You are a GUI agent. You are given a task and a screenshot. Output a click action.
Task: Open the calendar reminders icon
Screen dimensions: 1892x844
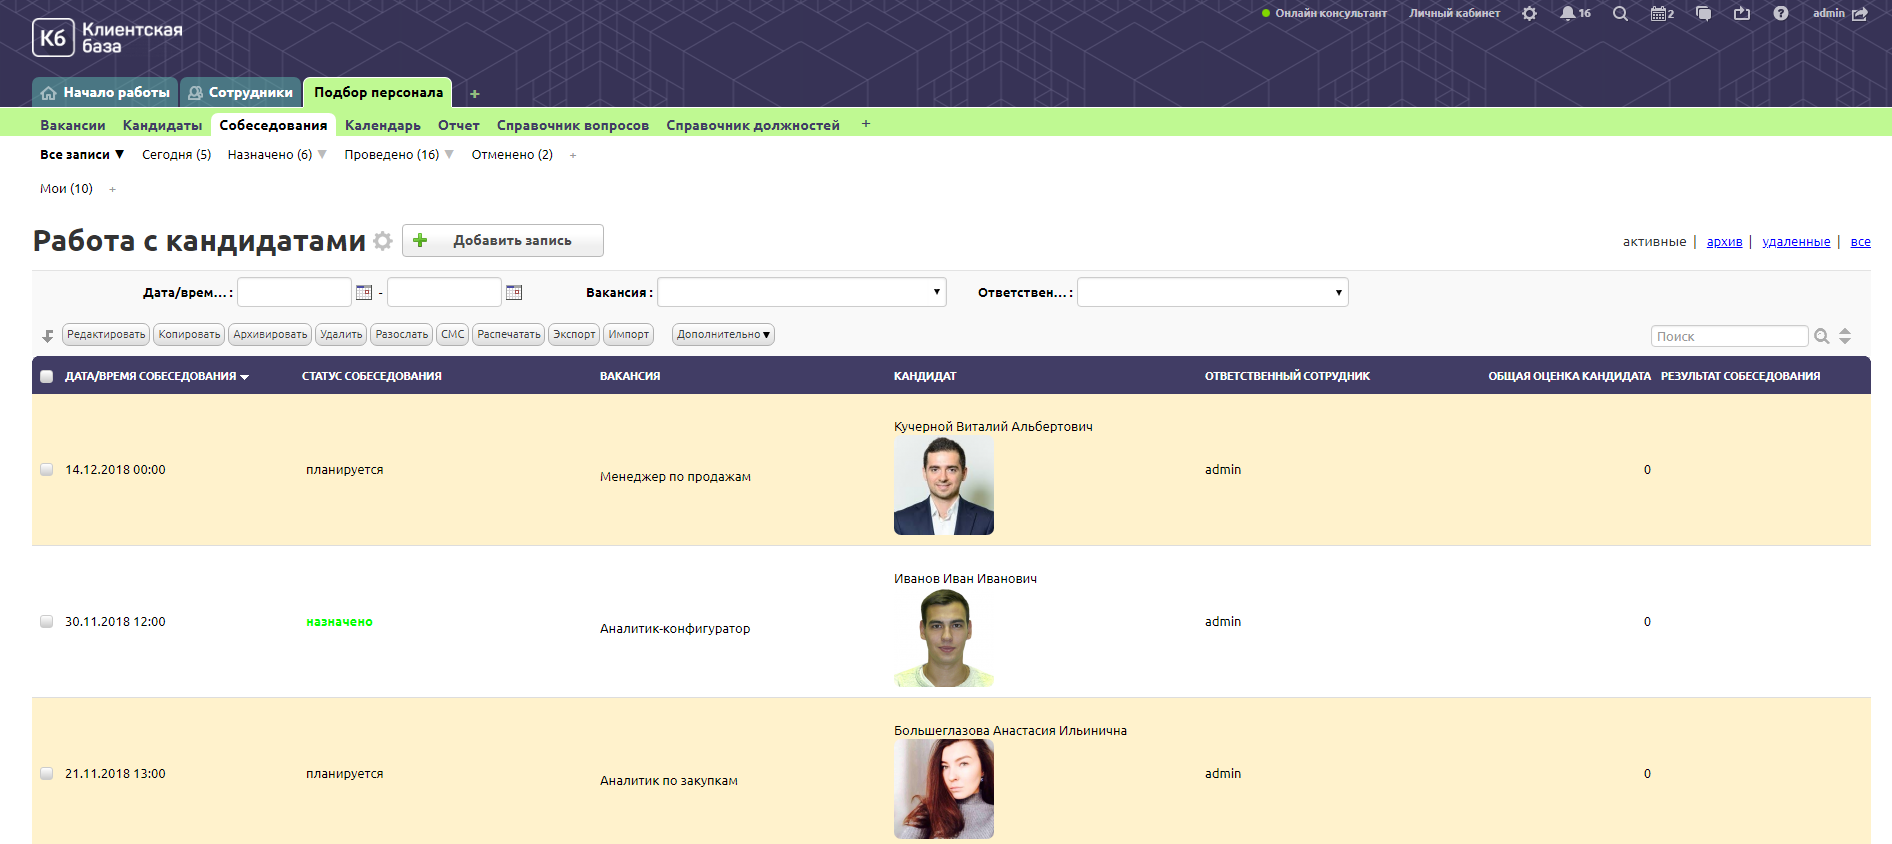point(1660,14)
